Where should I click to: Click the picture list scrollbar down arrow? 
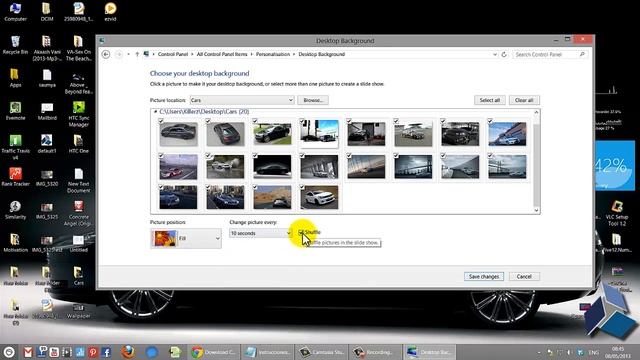(536, 210)
